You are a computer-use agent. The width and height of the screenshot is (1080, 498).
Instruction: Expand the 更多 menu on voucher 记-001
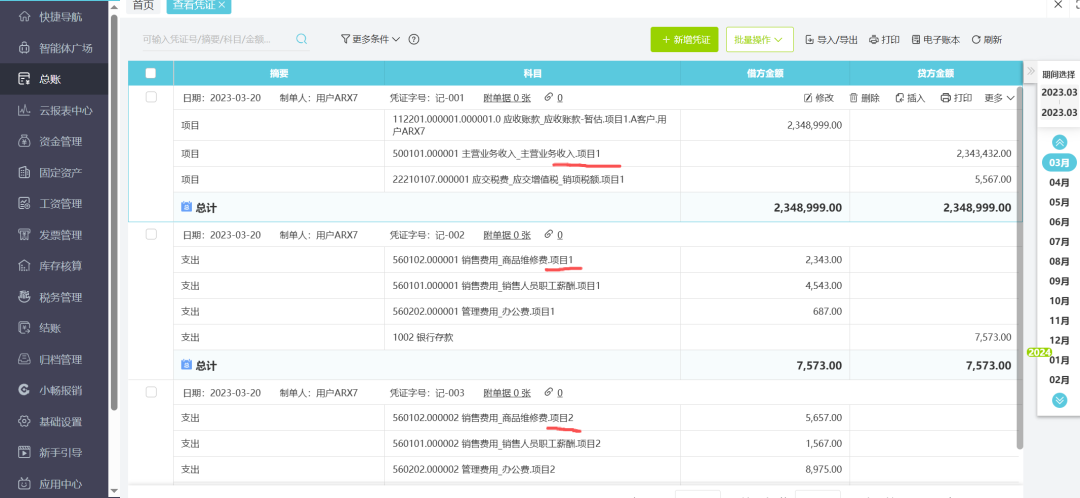999,98
